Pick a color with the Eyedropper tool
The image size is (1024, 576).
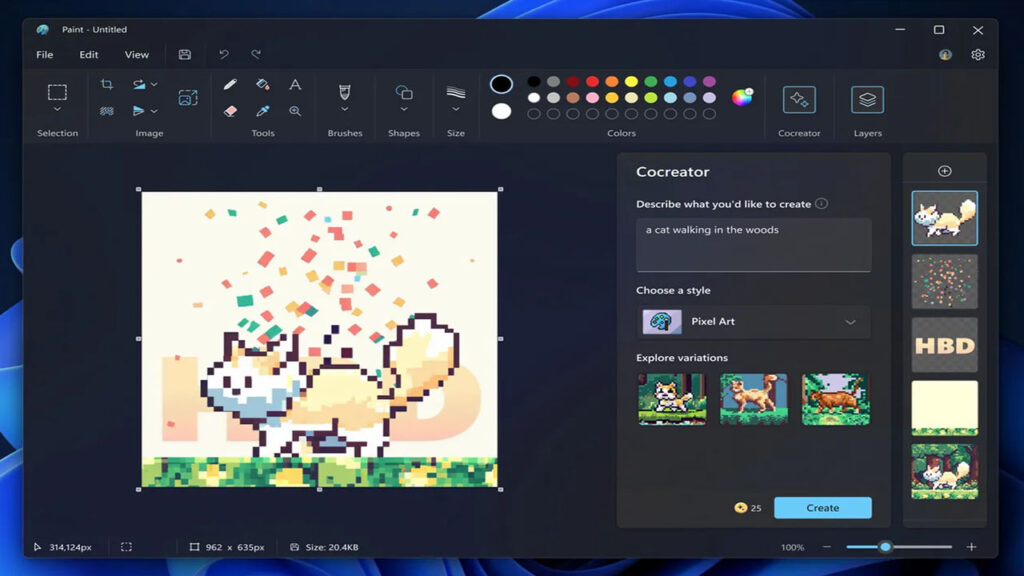tap(262, 111)
